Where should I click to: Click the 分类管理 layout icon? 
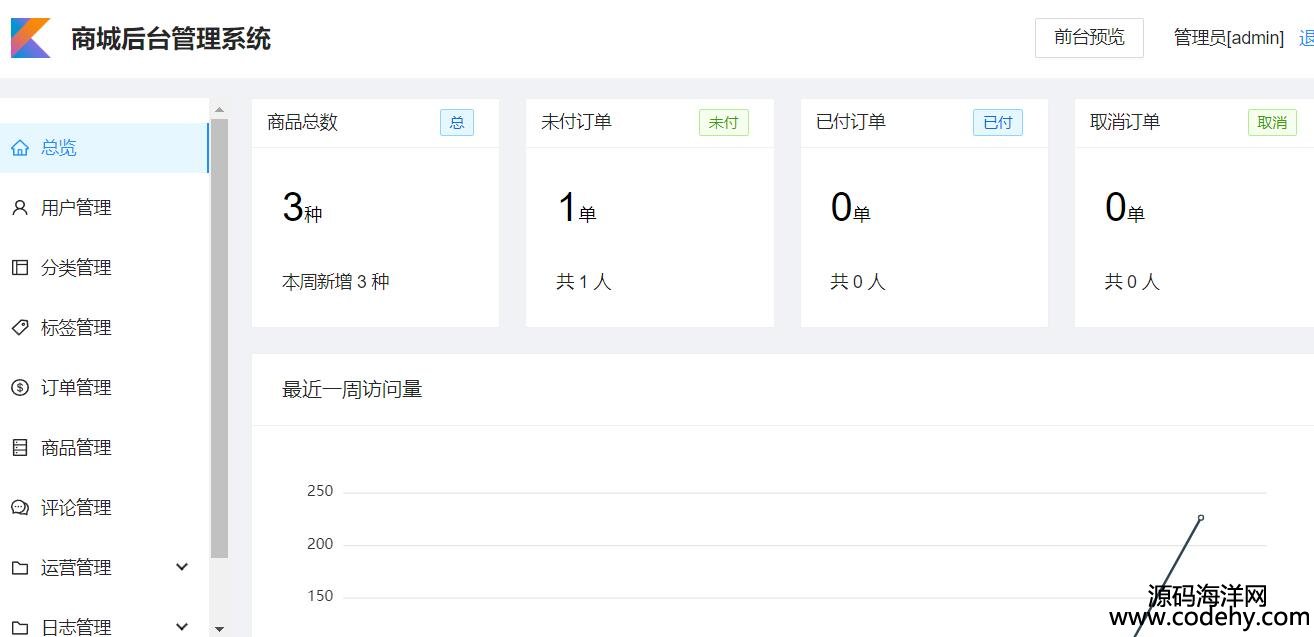point(20,268)
